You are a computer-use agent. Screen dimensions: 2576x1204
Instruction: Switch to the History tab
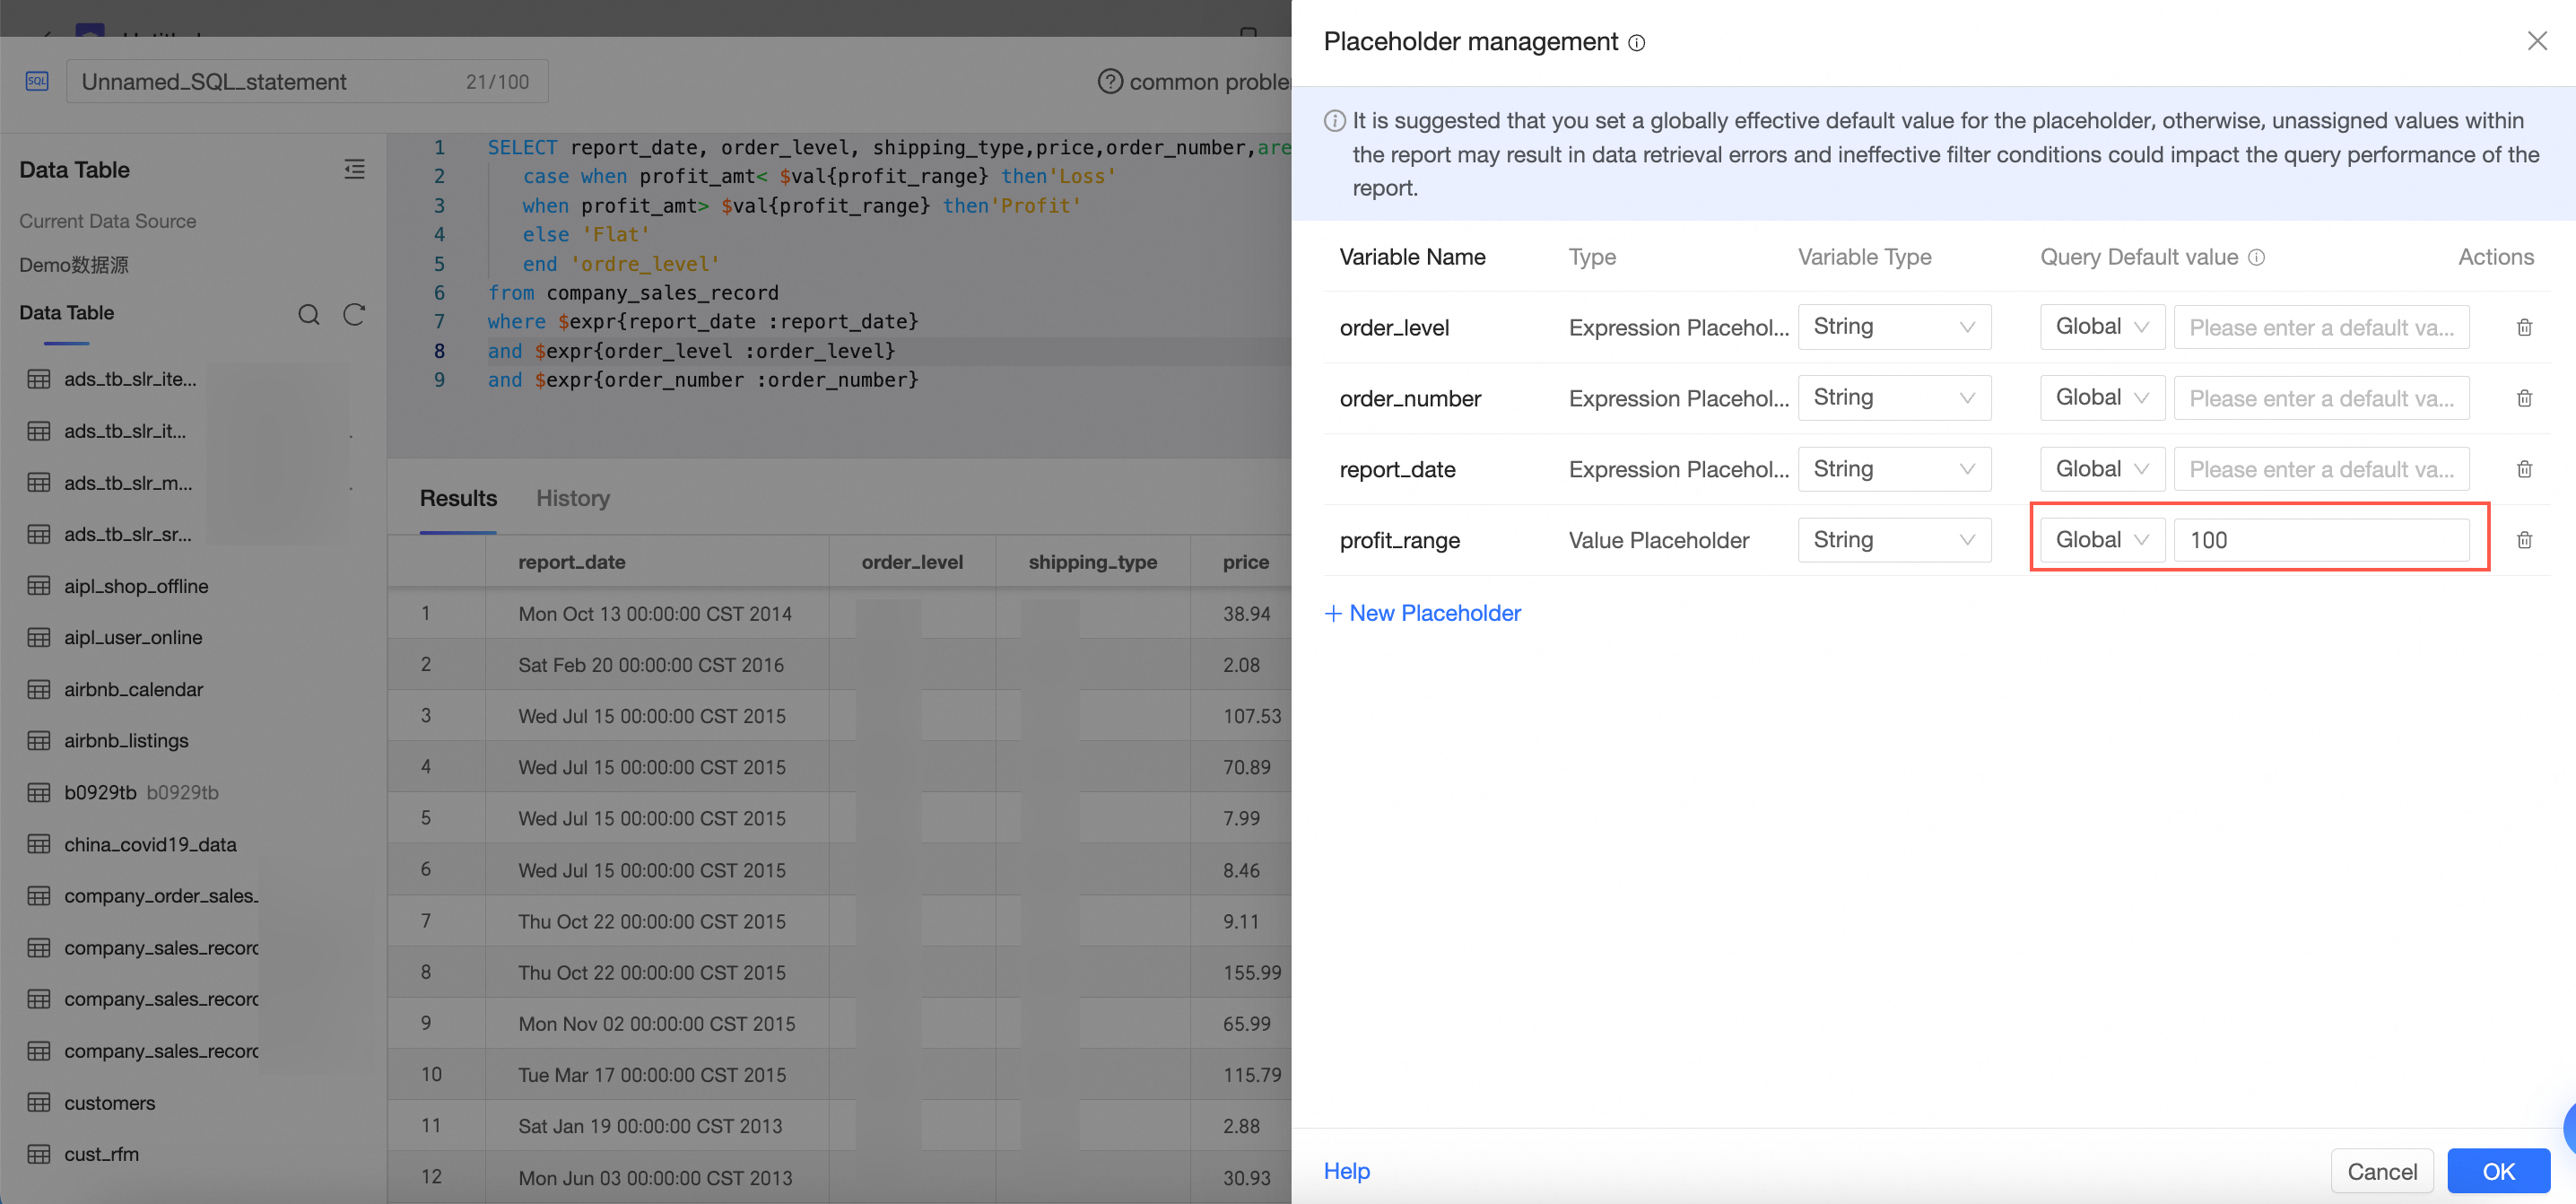pos(572,498)
